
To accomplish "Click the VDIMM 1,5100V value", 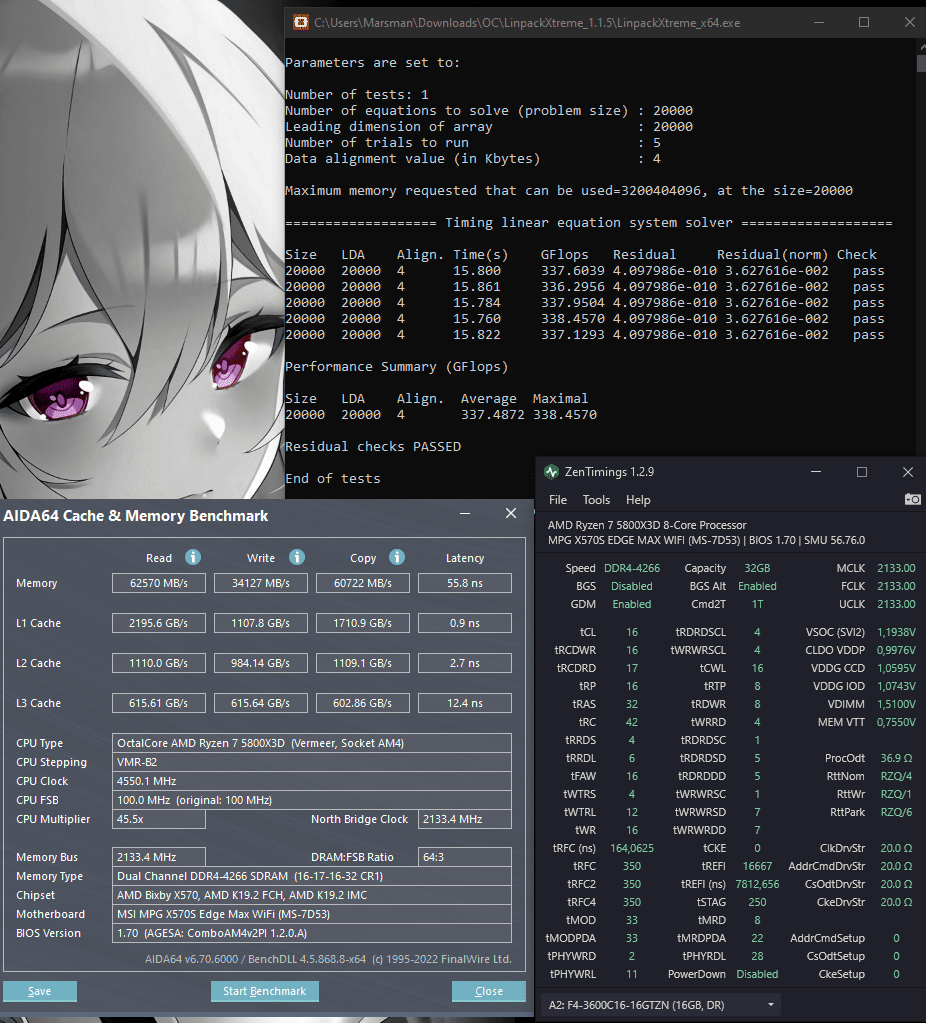I will (896, 704).
